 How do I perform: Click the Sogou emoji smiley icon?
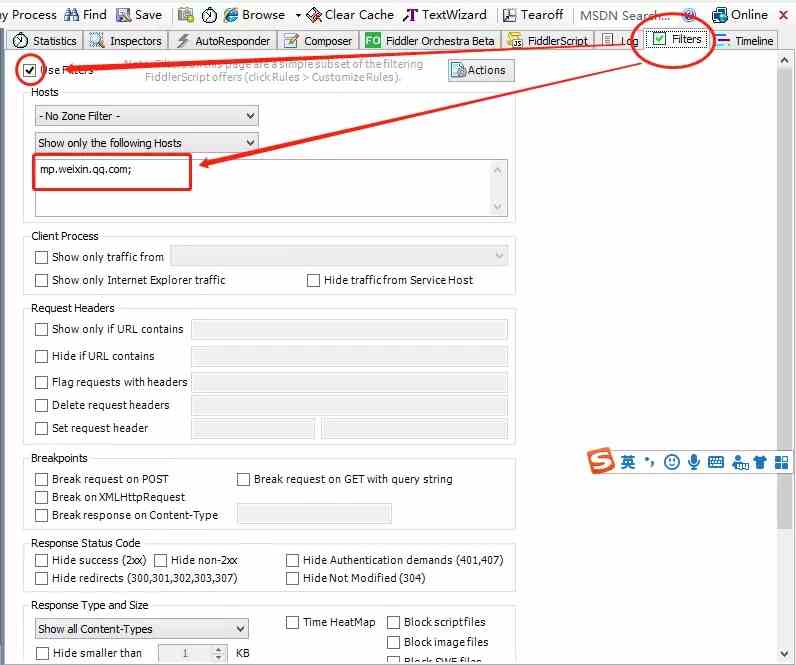672,462
